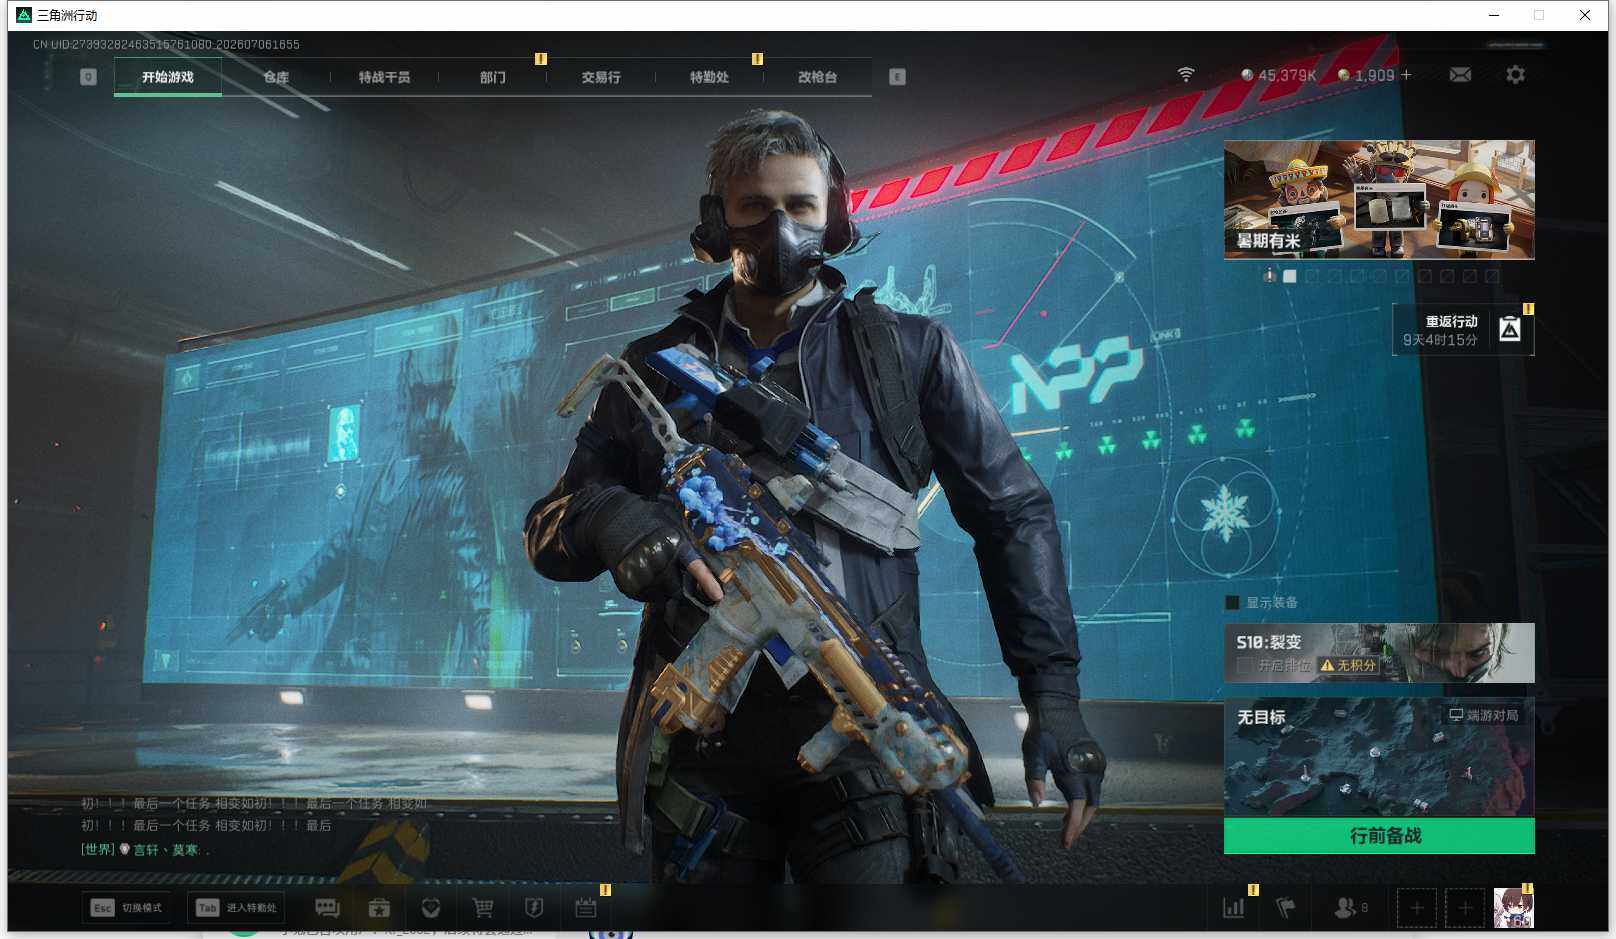Open the lightning shield pass icon
The height and width of the screenshot is (939, 1616).
pyautogui.click(x=534, y=908)
